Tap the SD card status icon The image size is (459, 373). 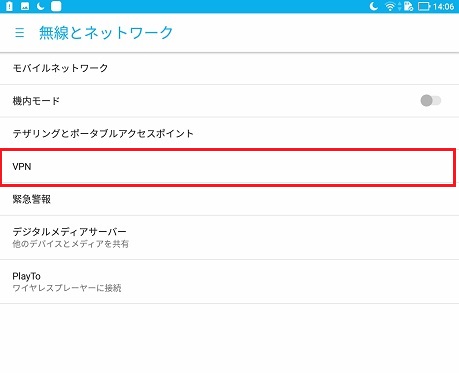[408, 6]
